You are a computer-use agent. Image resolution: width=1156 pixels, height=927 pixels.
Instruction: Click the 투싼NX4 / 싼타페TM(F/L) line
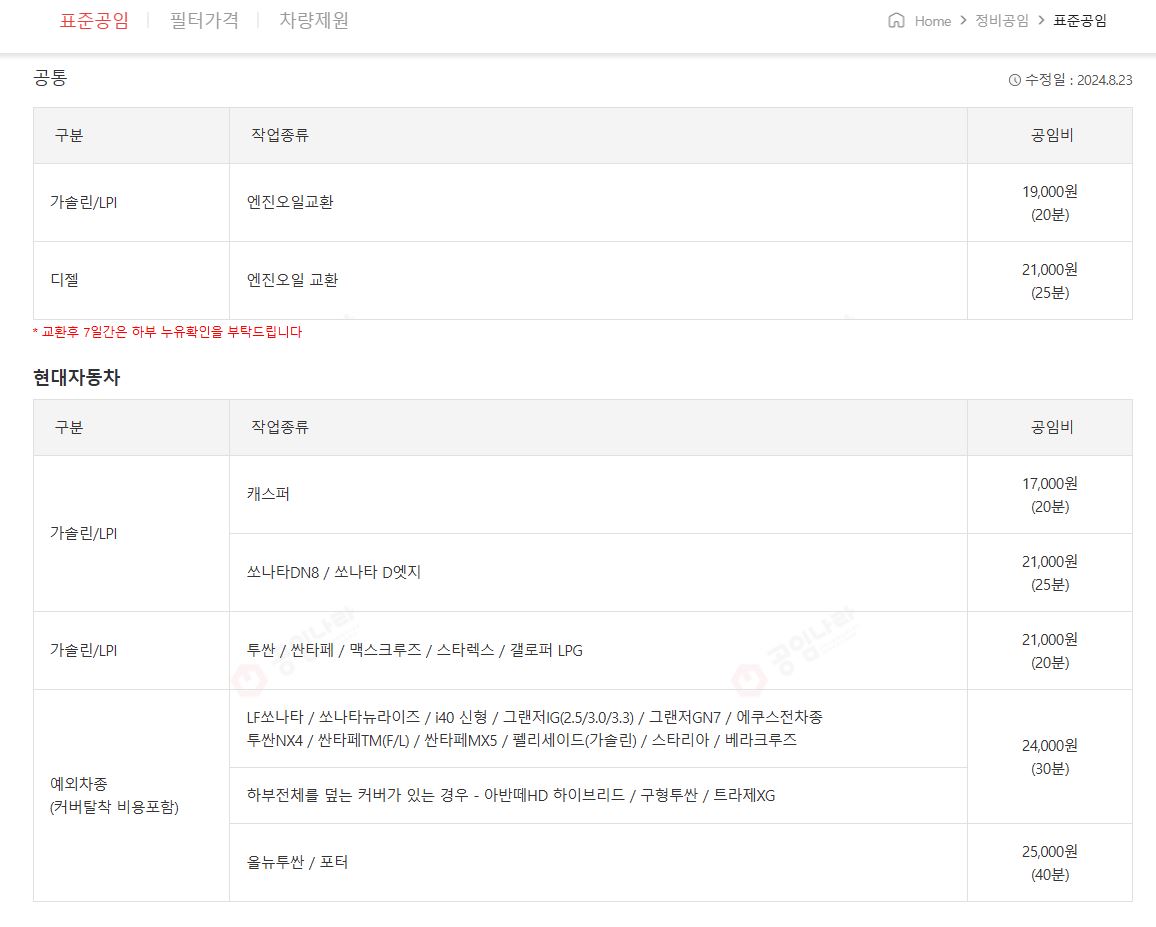coord(522,740)
